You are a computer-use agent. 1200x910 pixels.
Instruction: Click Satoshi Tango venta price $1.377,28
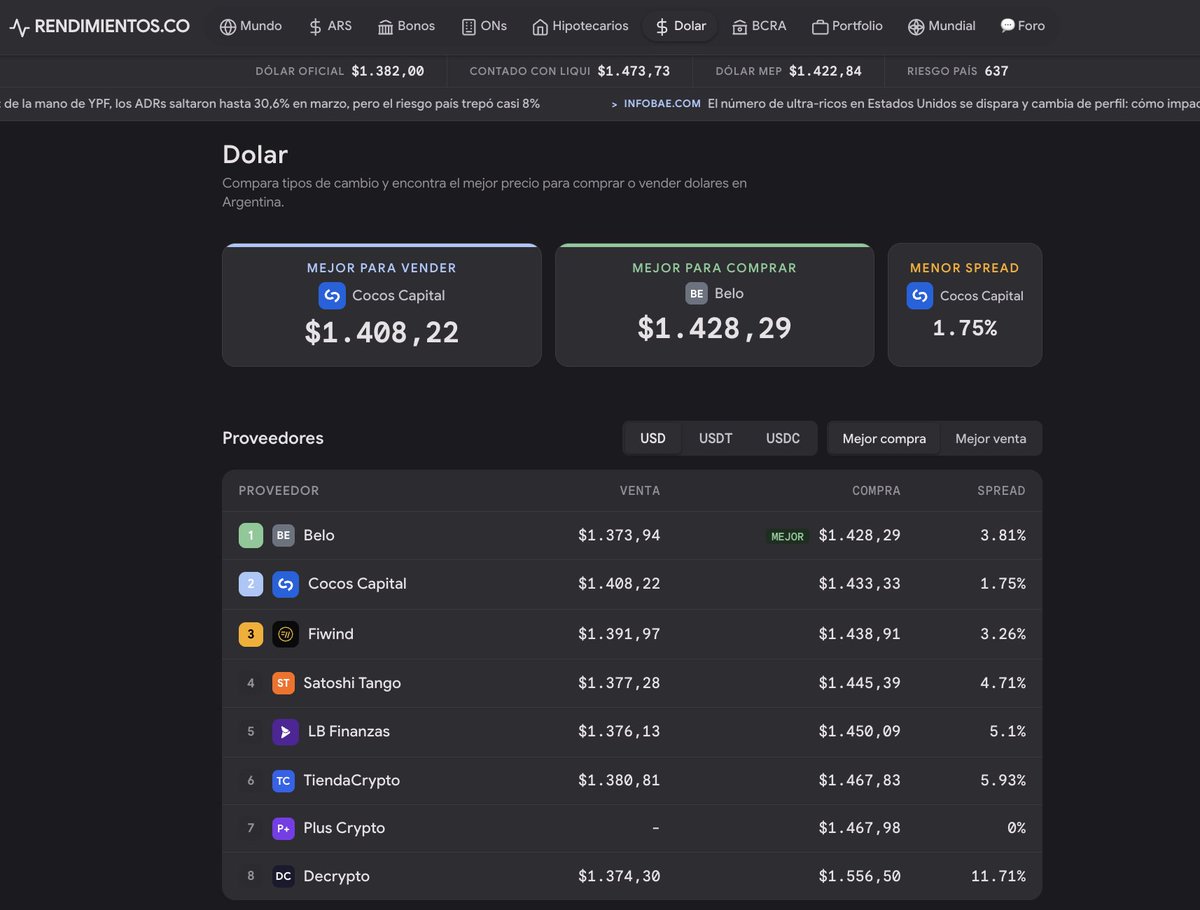[x=619, y=683]
